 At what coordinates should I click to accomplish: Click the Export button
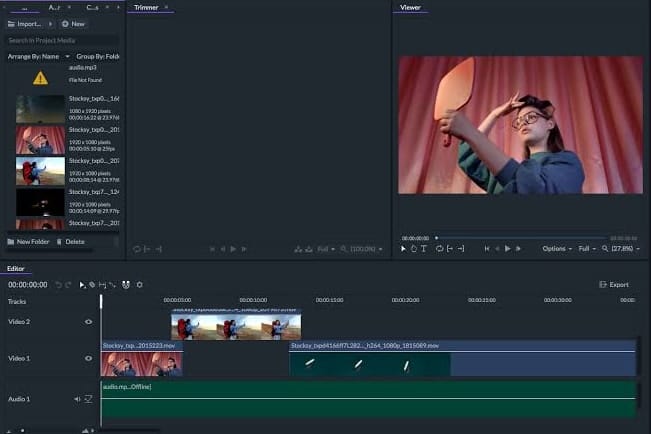pos(614,285)
